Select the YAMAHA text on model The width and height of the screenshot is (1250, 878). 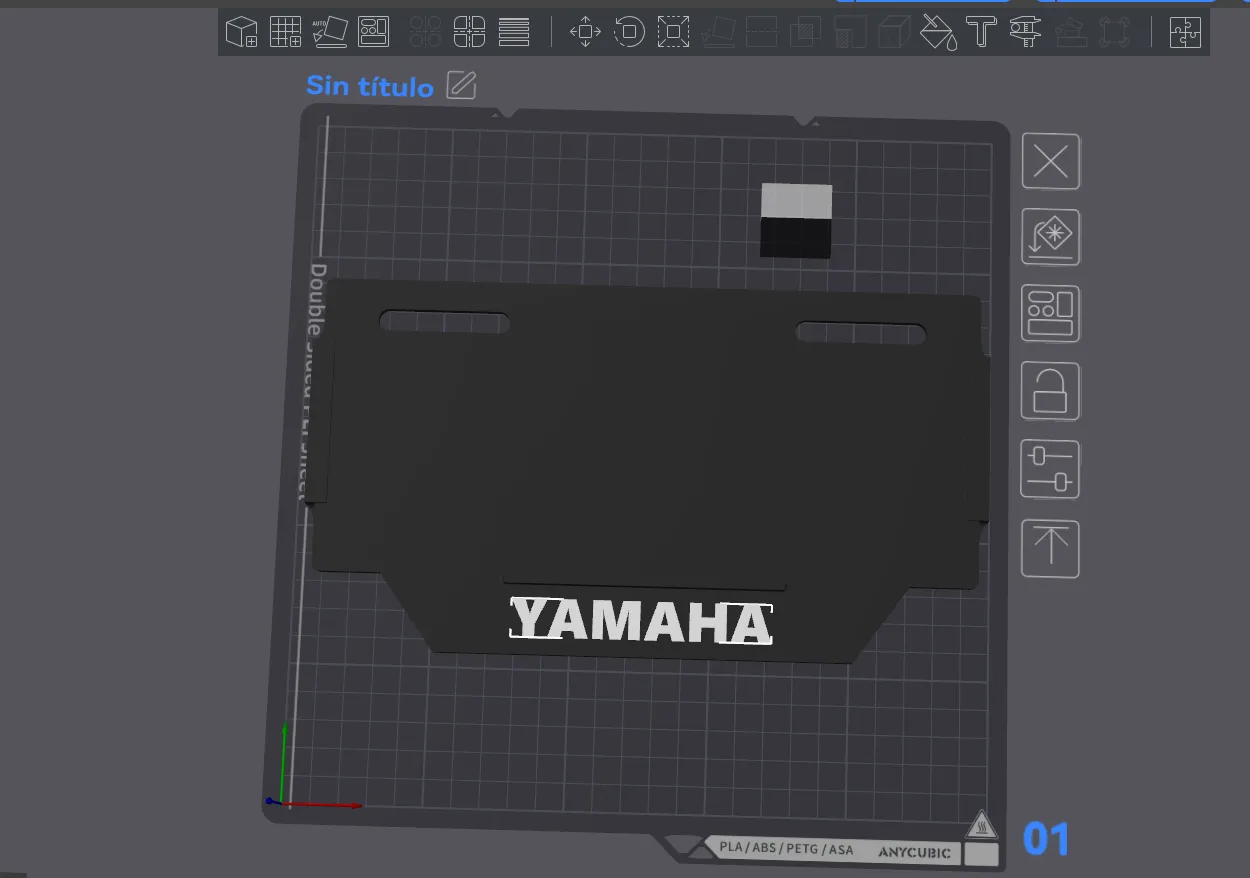point(641,621)
